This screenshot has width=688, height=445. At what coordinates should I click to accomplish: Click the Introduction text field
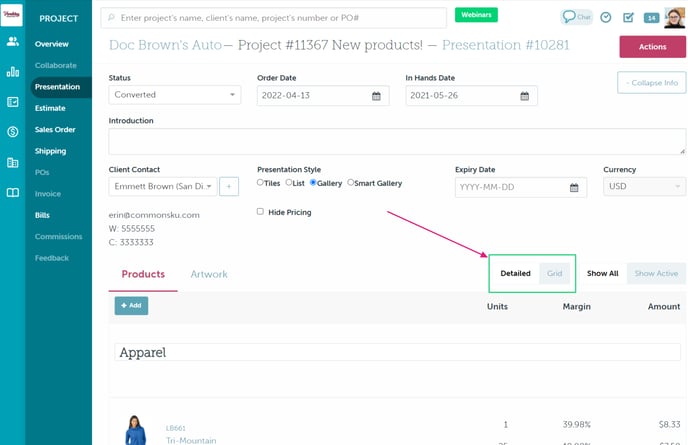pyautogui.click(x=397, y=141)
